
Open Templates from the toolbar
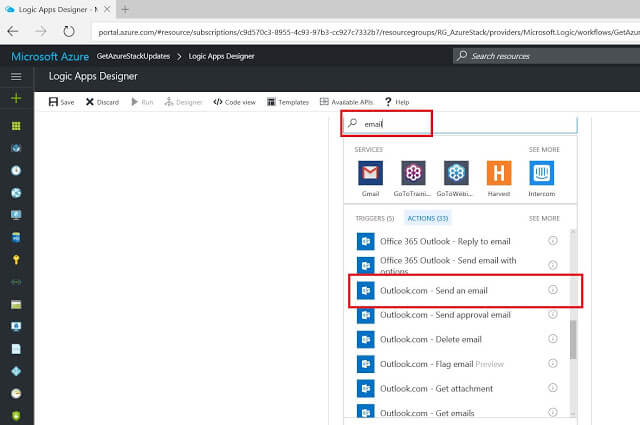(288, 102)
